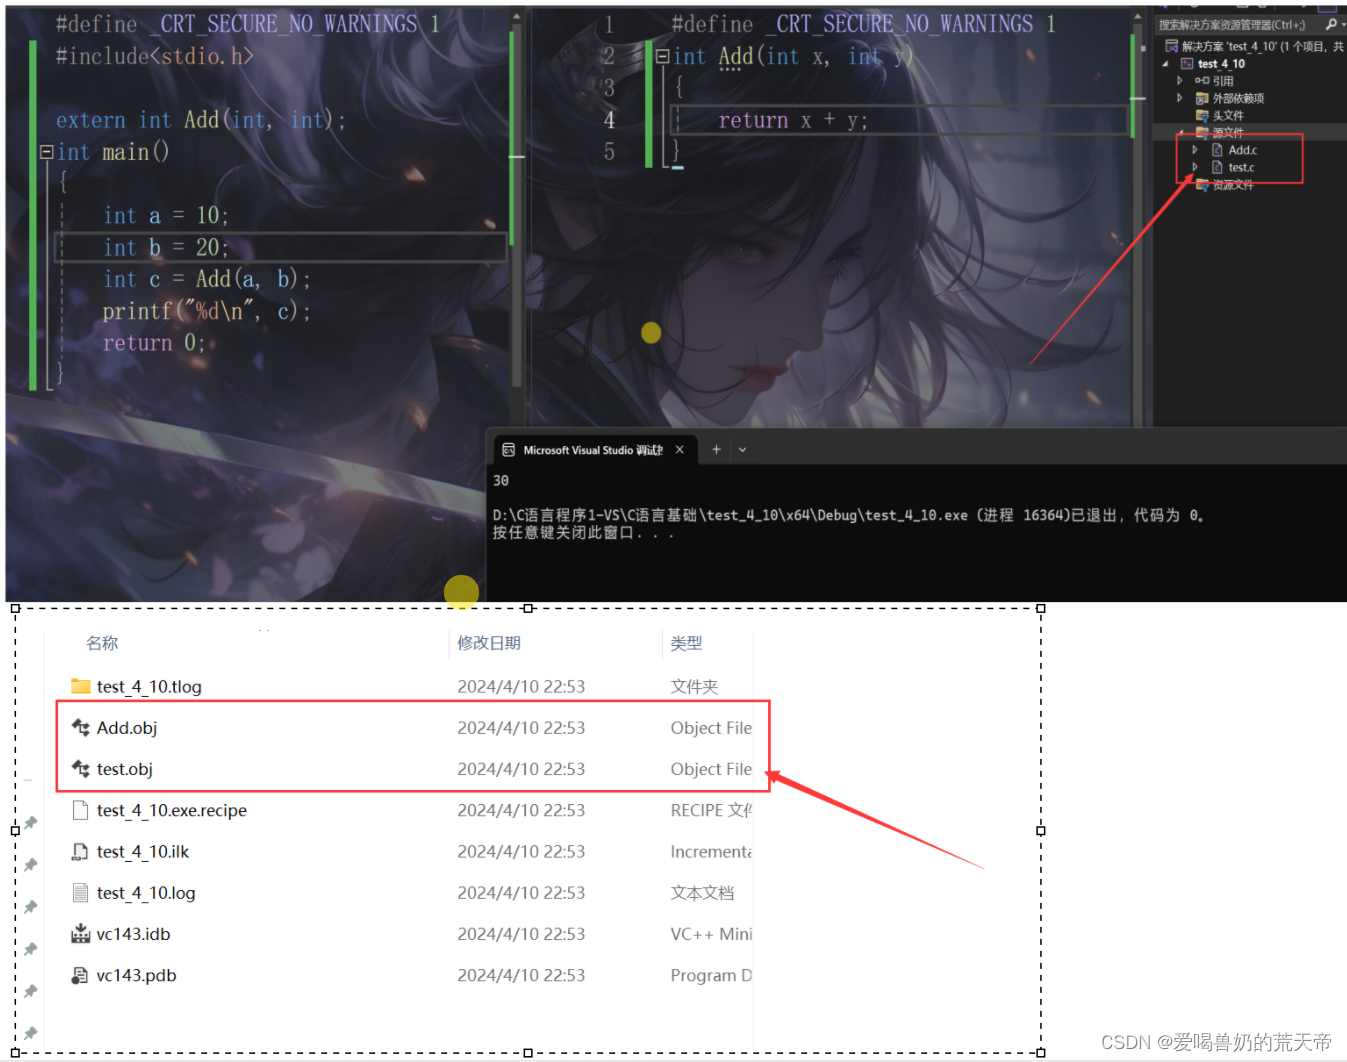
Task: Click the 外部依赖项 folder icon
Action: (1202, 98)
